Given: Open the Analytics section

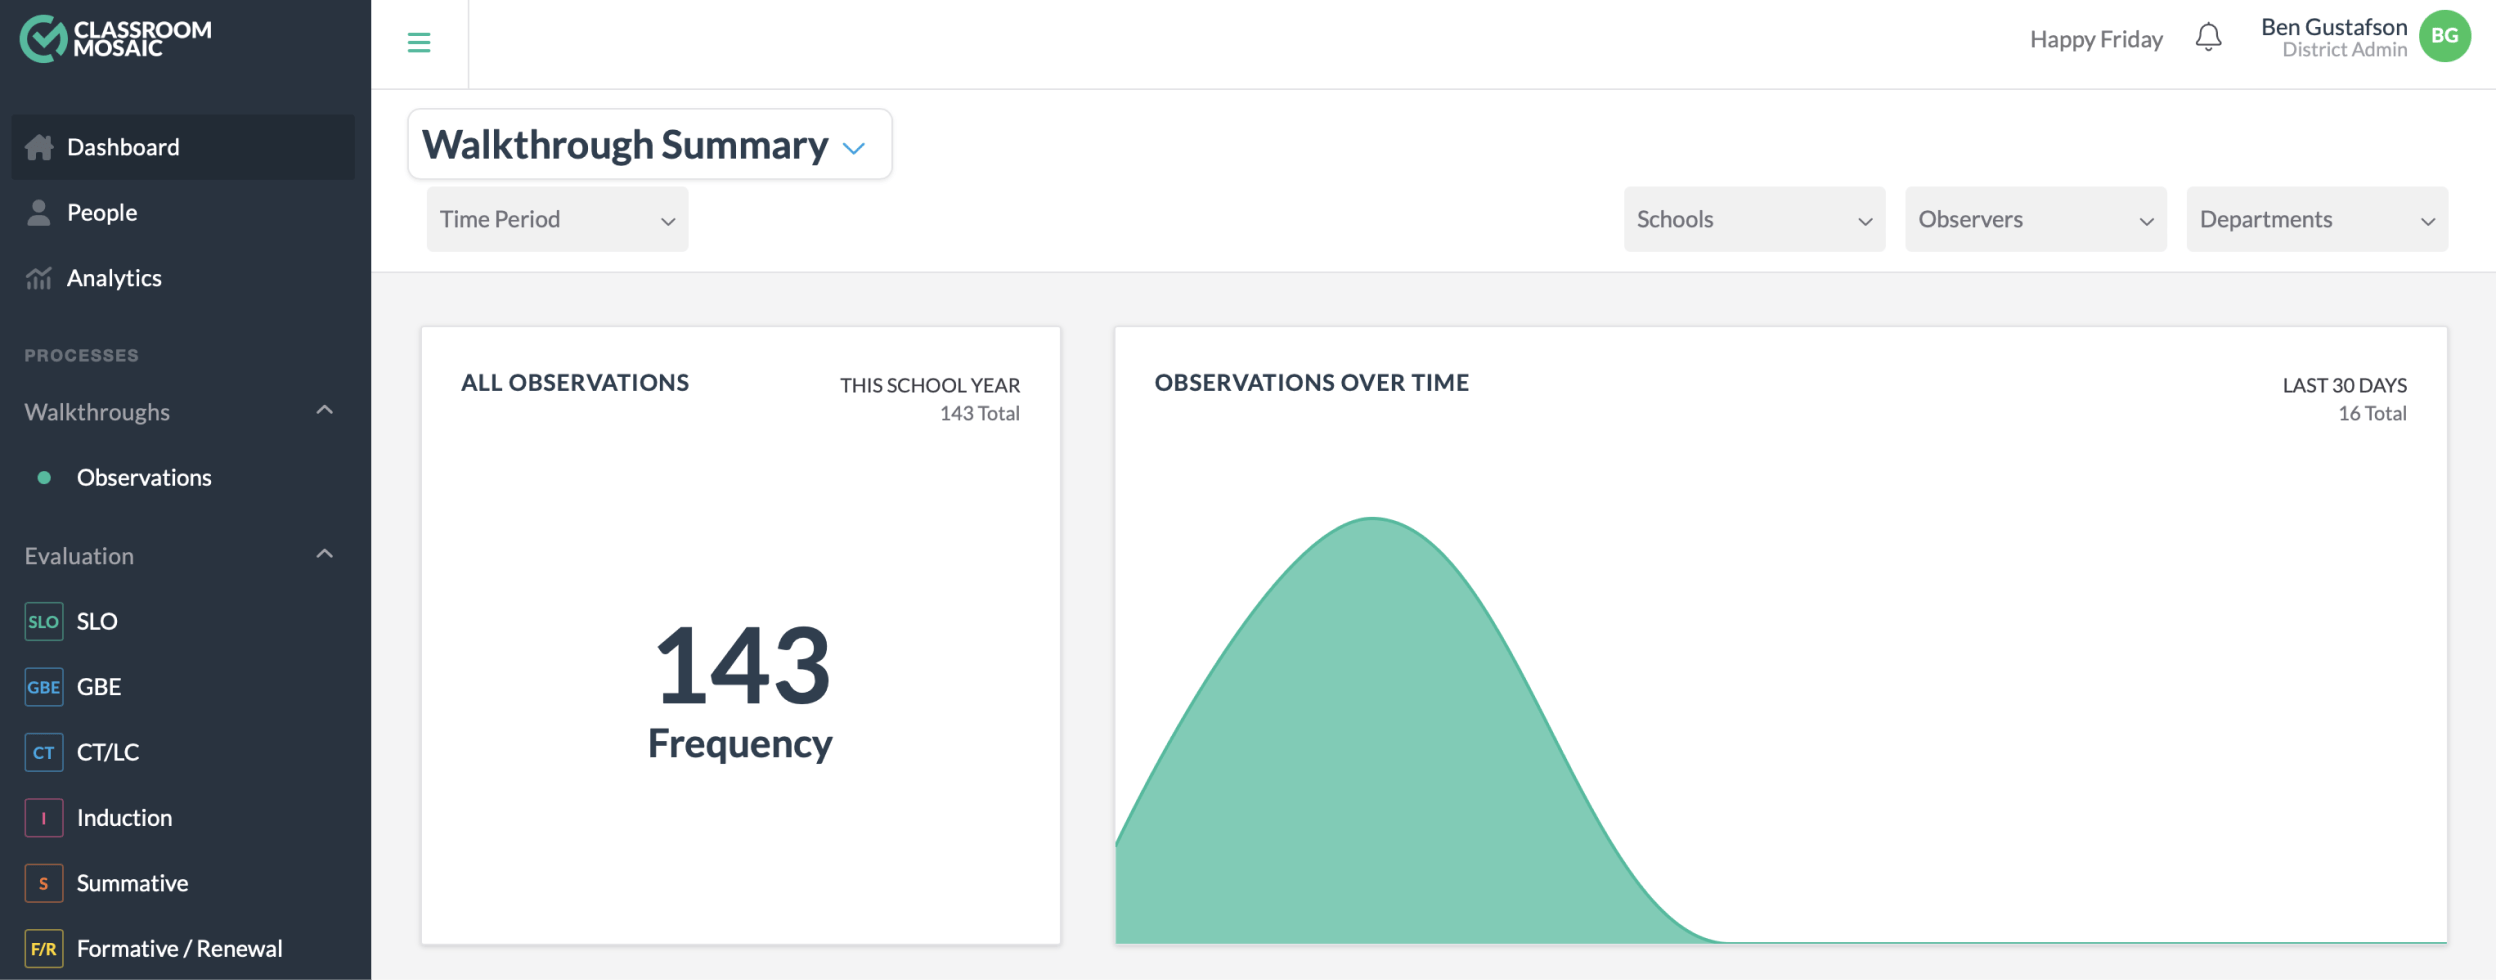Looking at the screenshot, I should tap(113, 278).
